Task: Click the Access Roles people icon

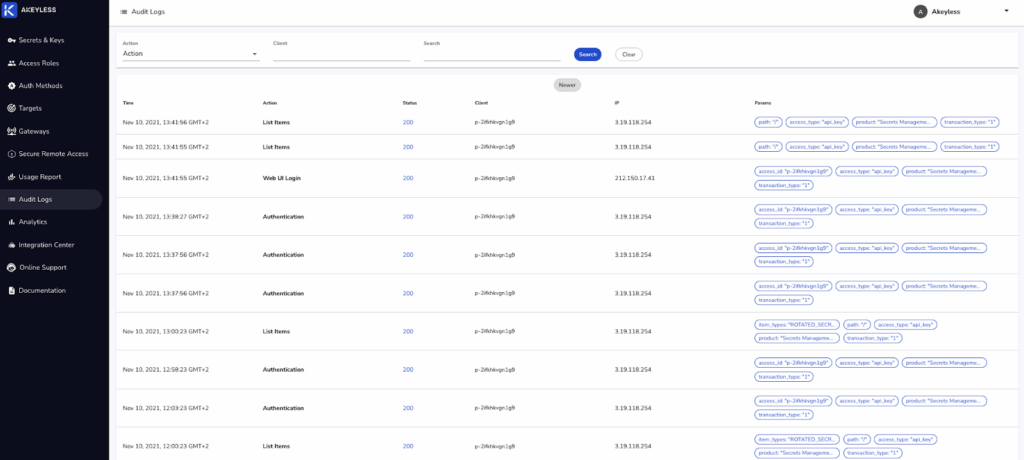Action: tap(11, 63)
